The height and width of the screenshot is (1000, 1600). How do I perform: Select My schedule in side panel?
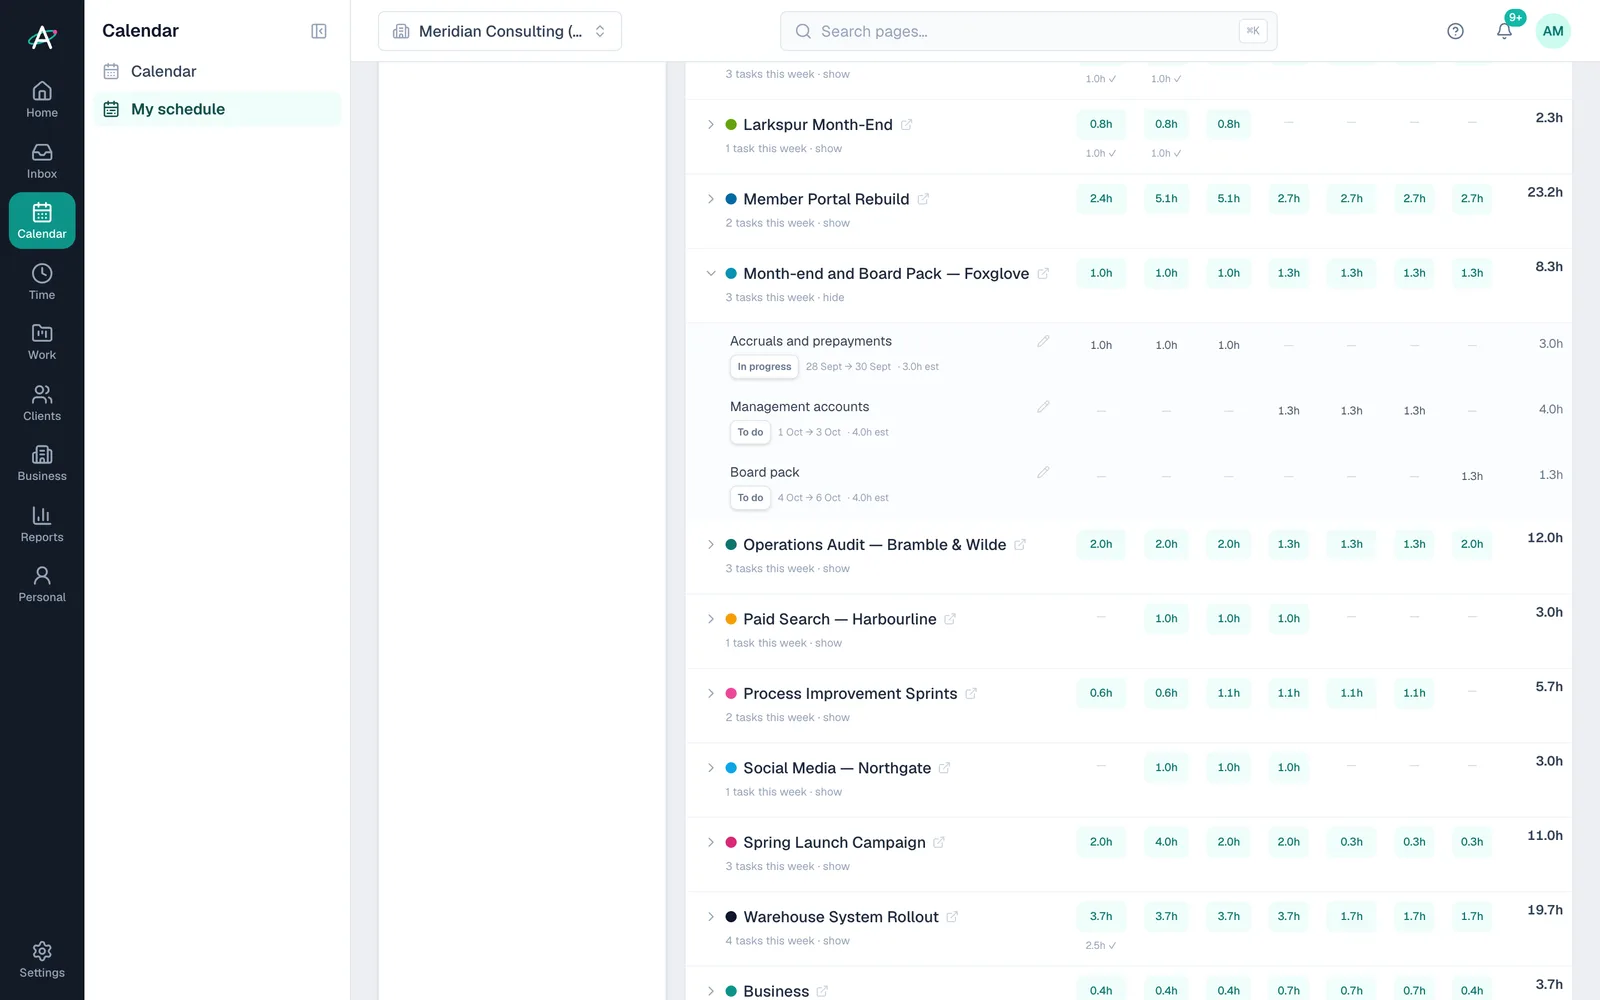[x=217, y=109]
